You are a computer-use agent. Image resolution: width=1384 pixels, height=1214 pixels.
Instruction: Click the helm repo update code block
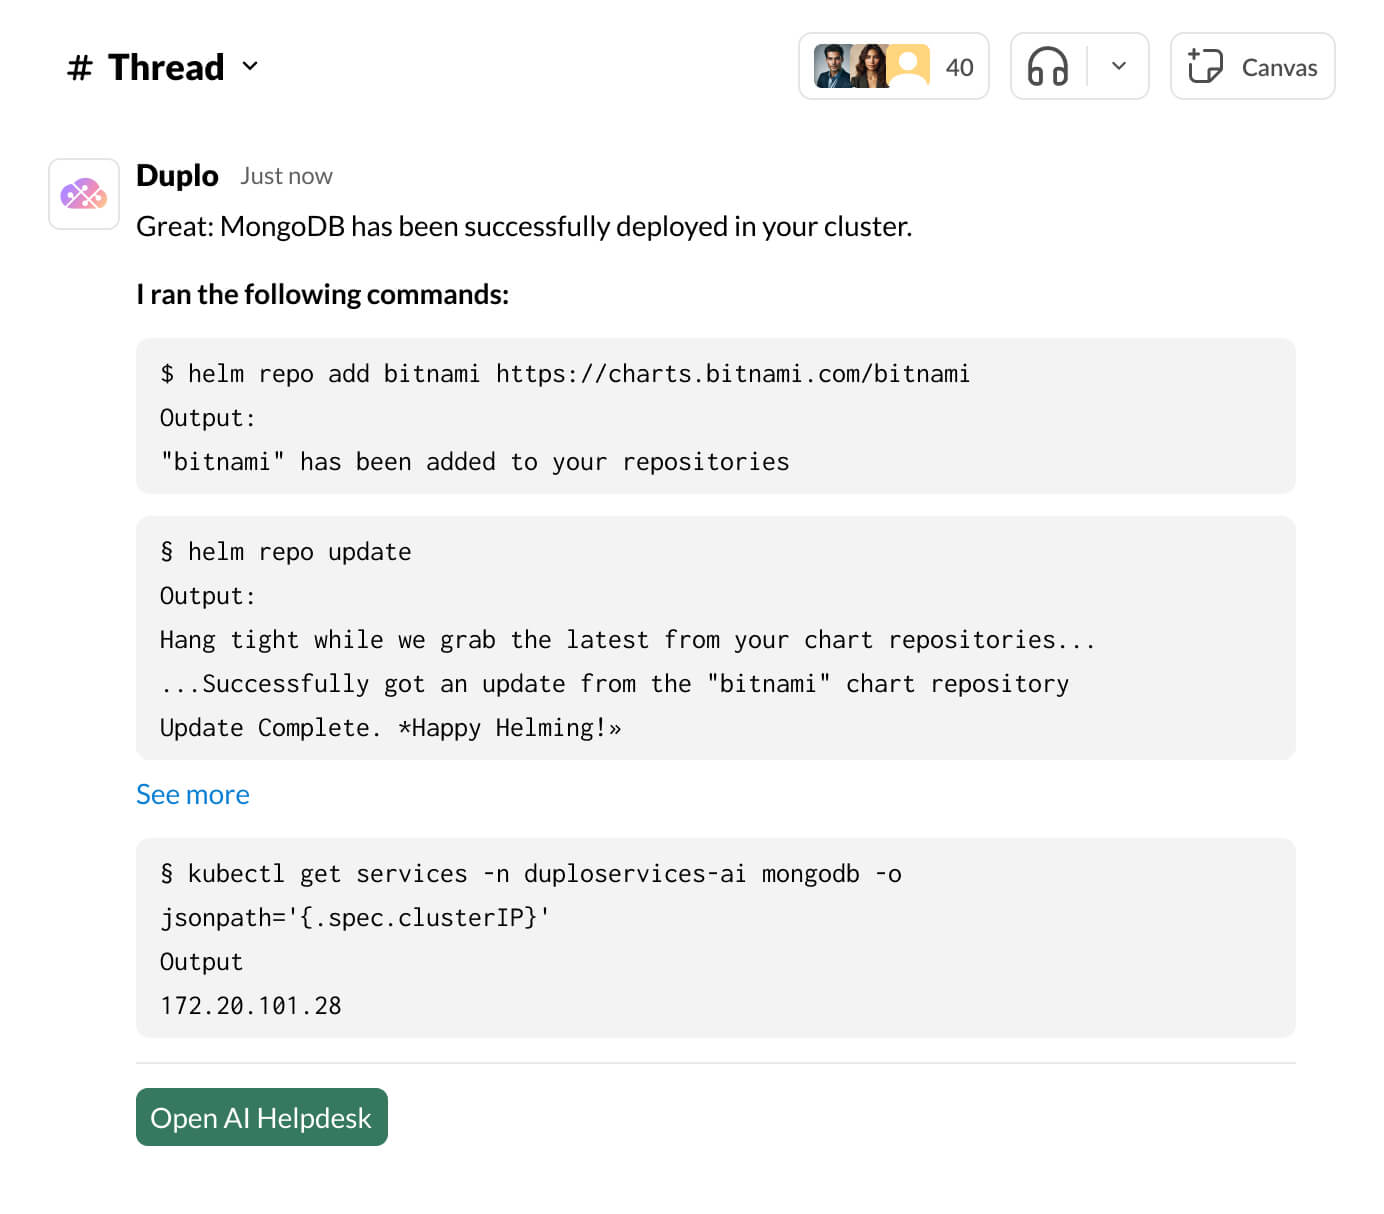click(x=715, y=638)
